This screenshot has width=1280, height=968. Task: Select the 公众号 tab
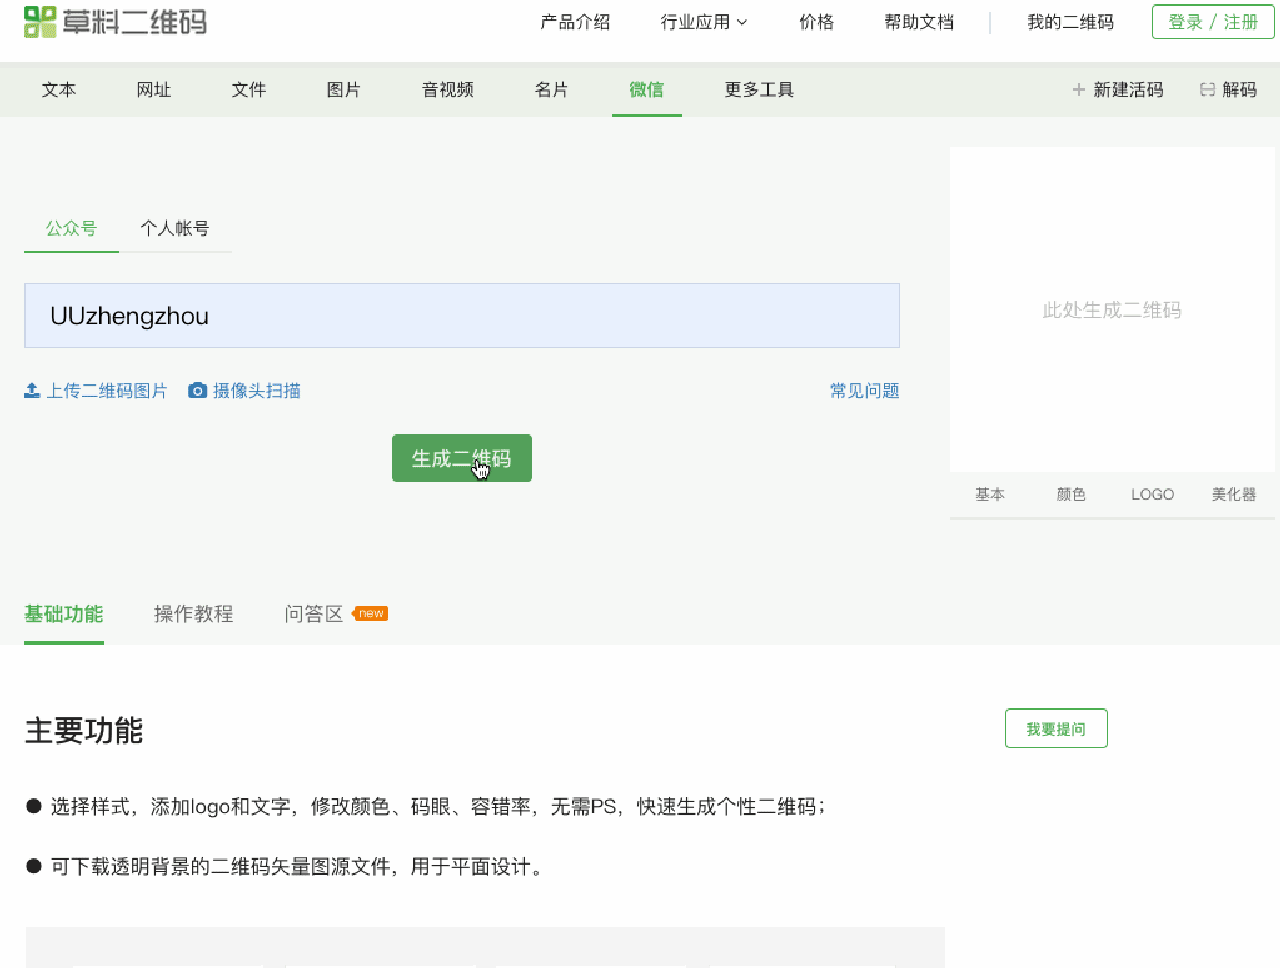click(71, 229)
